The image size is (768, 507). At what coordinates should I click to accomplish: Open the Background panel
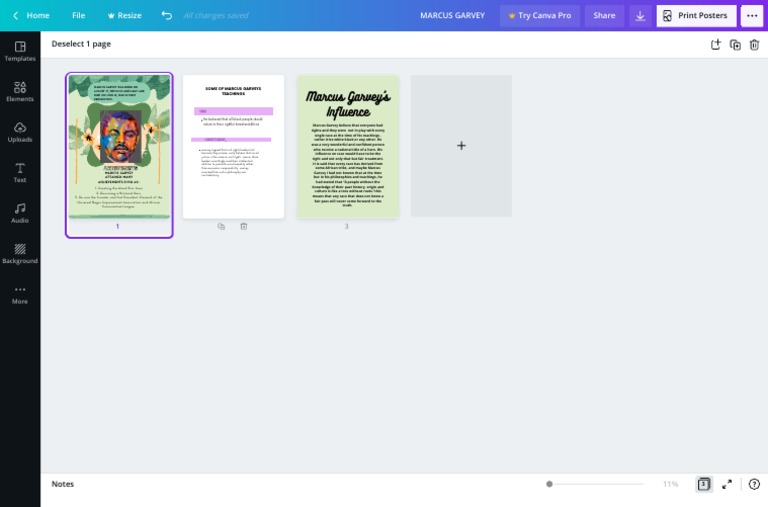click(20, 254)
